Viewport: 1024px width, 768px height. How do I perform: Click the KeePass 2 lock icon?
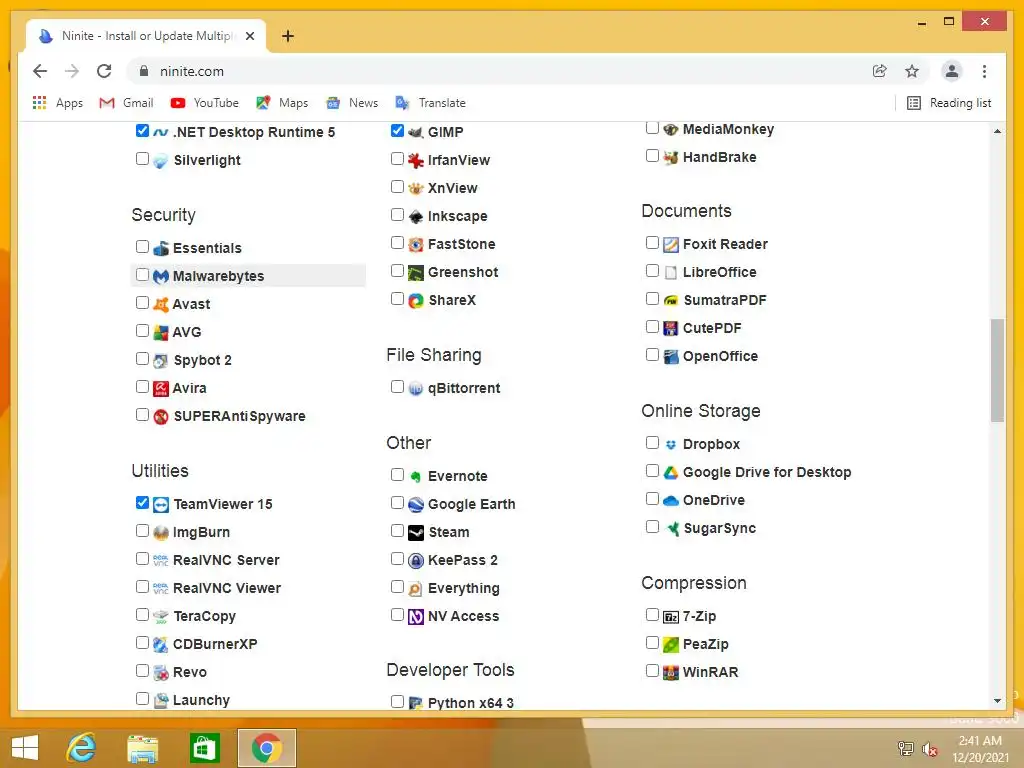coord(415,561)
